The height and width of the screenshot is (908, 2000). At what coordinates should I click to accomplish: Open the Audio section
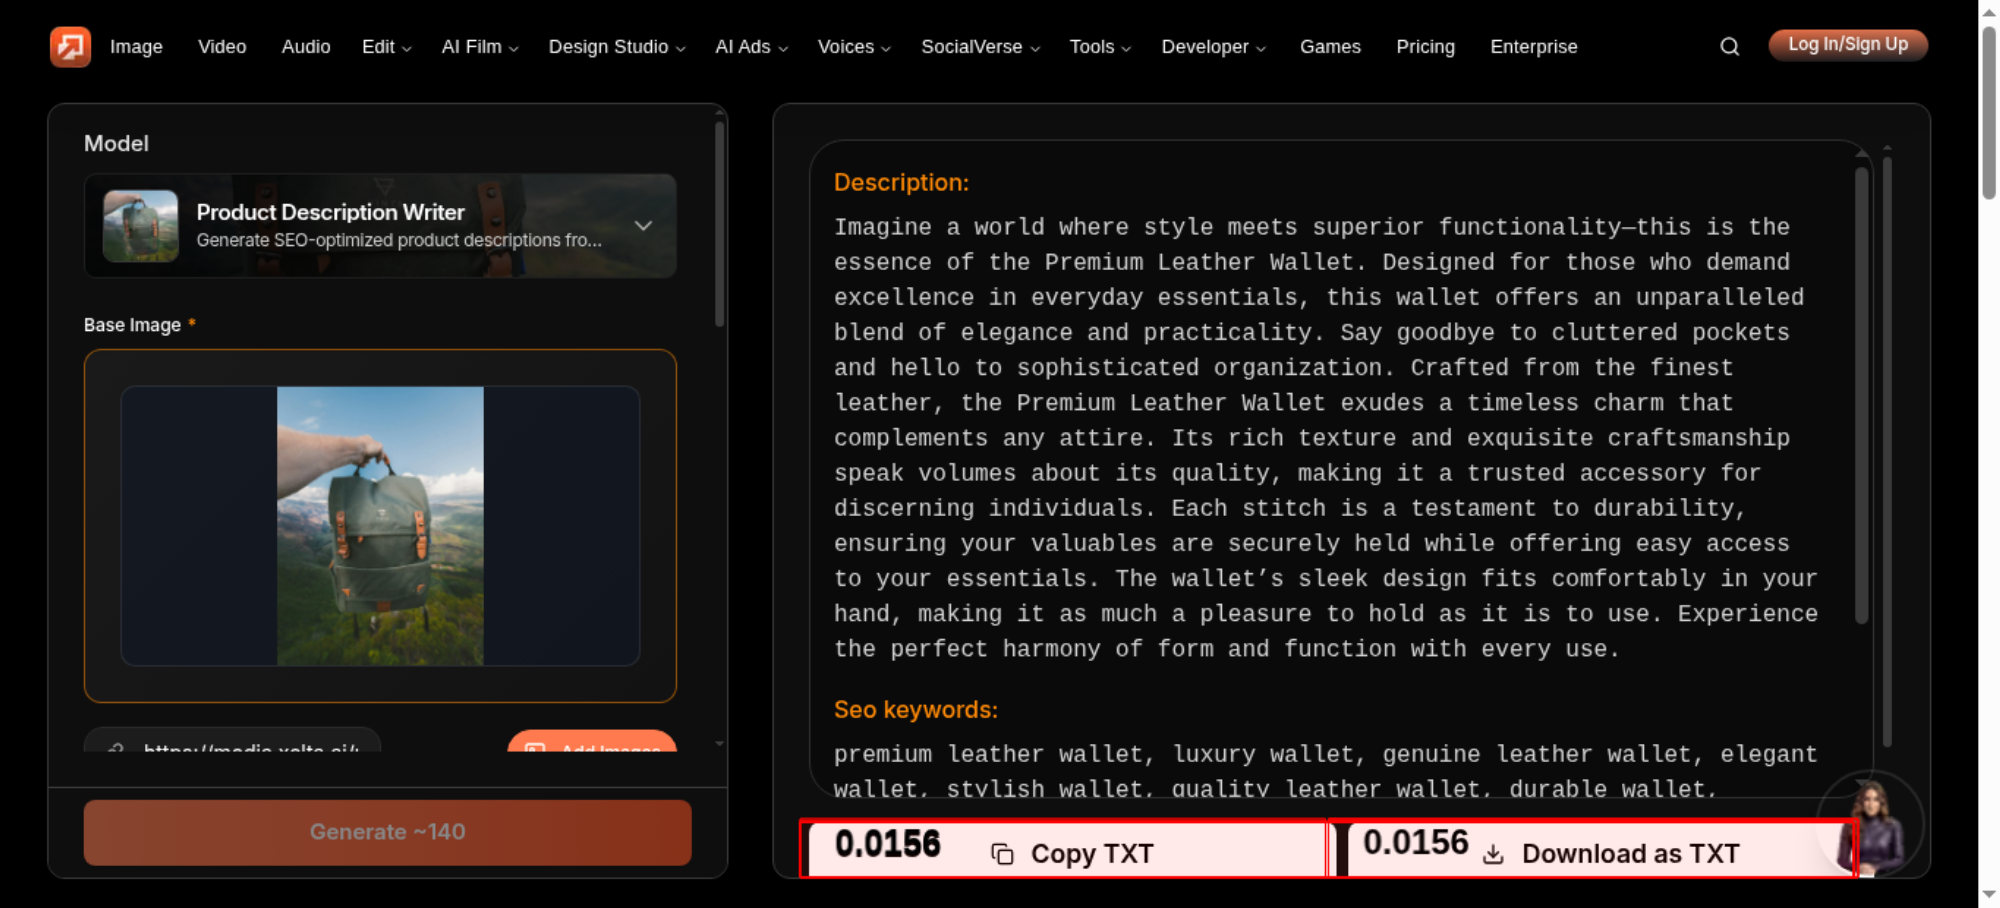[x=306, y=47]
